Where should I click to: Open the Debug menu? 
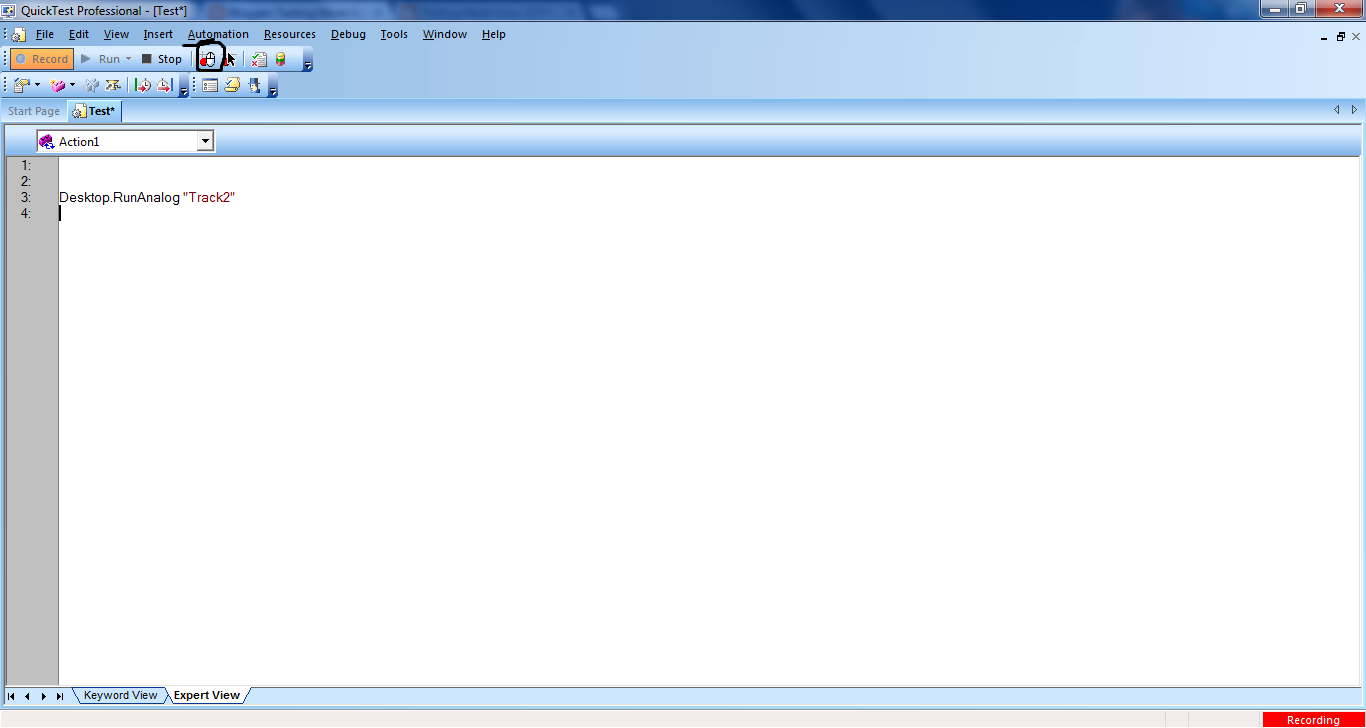point(348,34)
